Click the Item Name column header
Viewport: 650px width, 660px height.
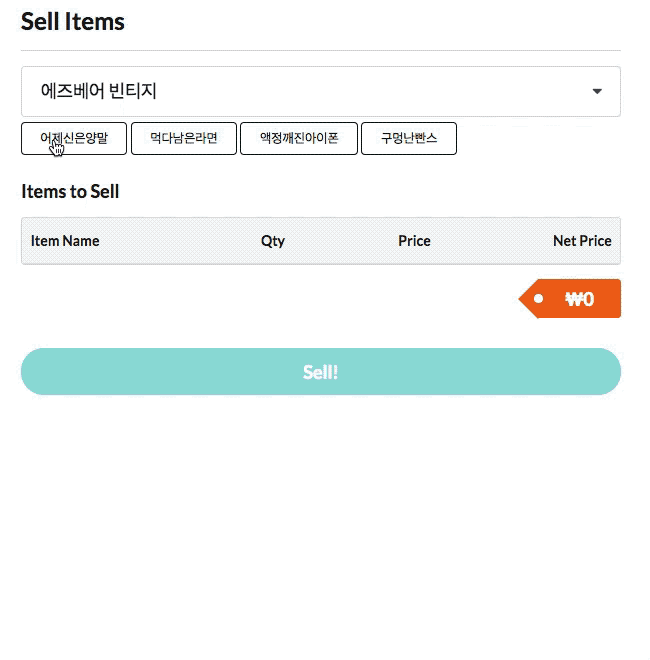[x=65, y=241]
